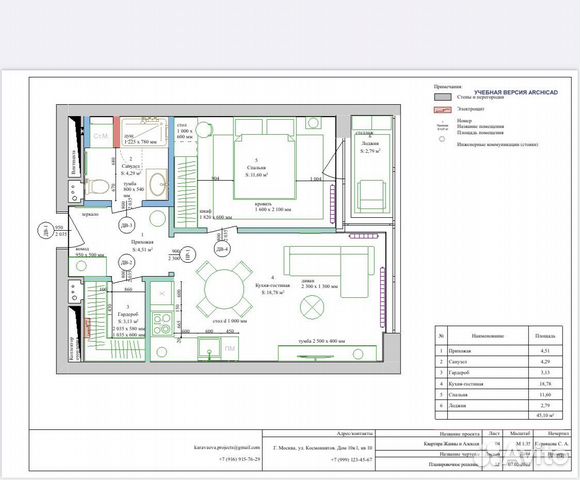Select the crossed-circle pouf symbol near sofa
The height and width of the screenshot is (480, 580).
[312, 307]
